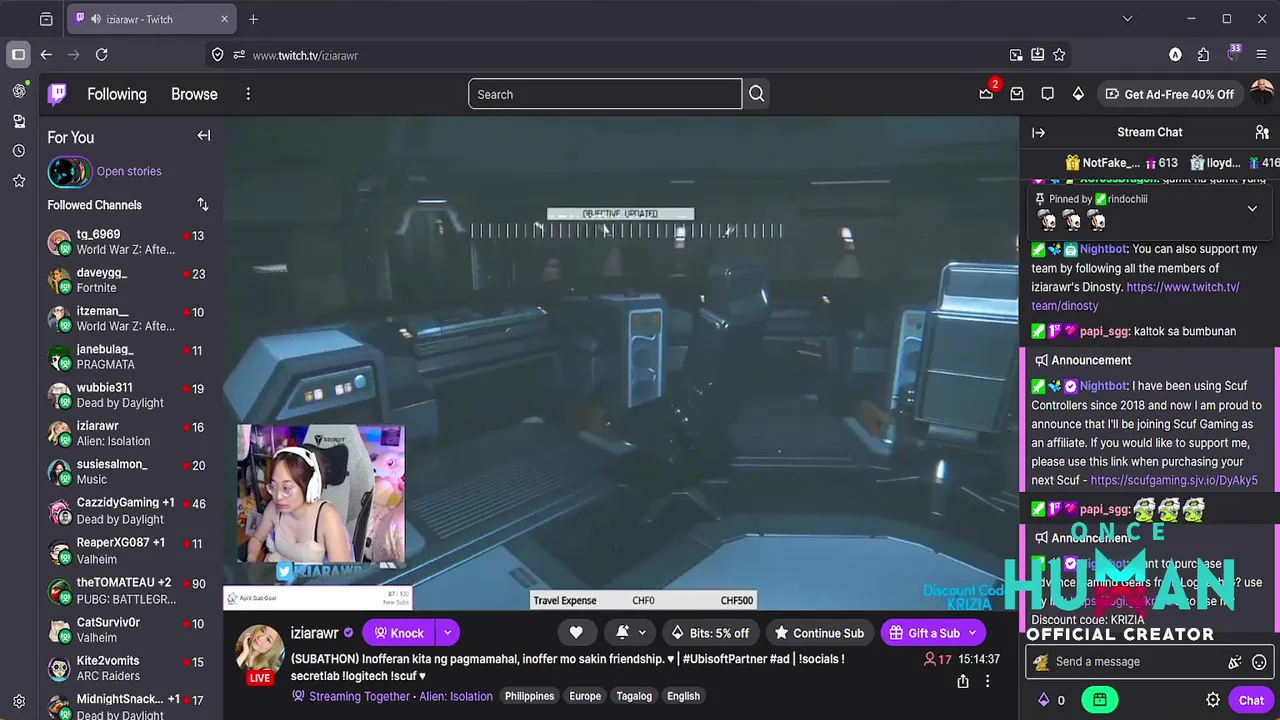Open channel points balance button
The image size is (1280, 720).
click(x=1051, y=700)
